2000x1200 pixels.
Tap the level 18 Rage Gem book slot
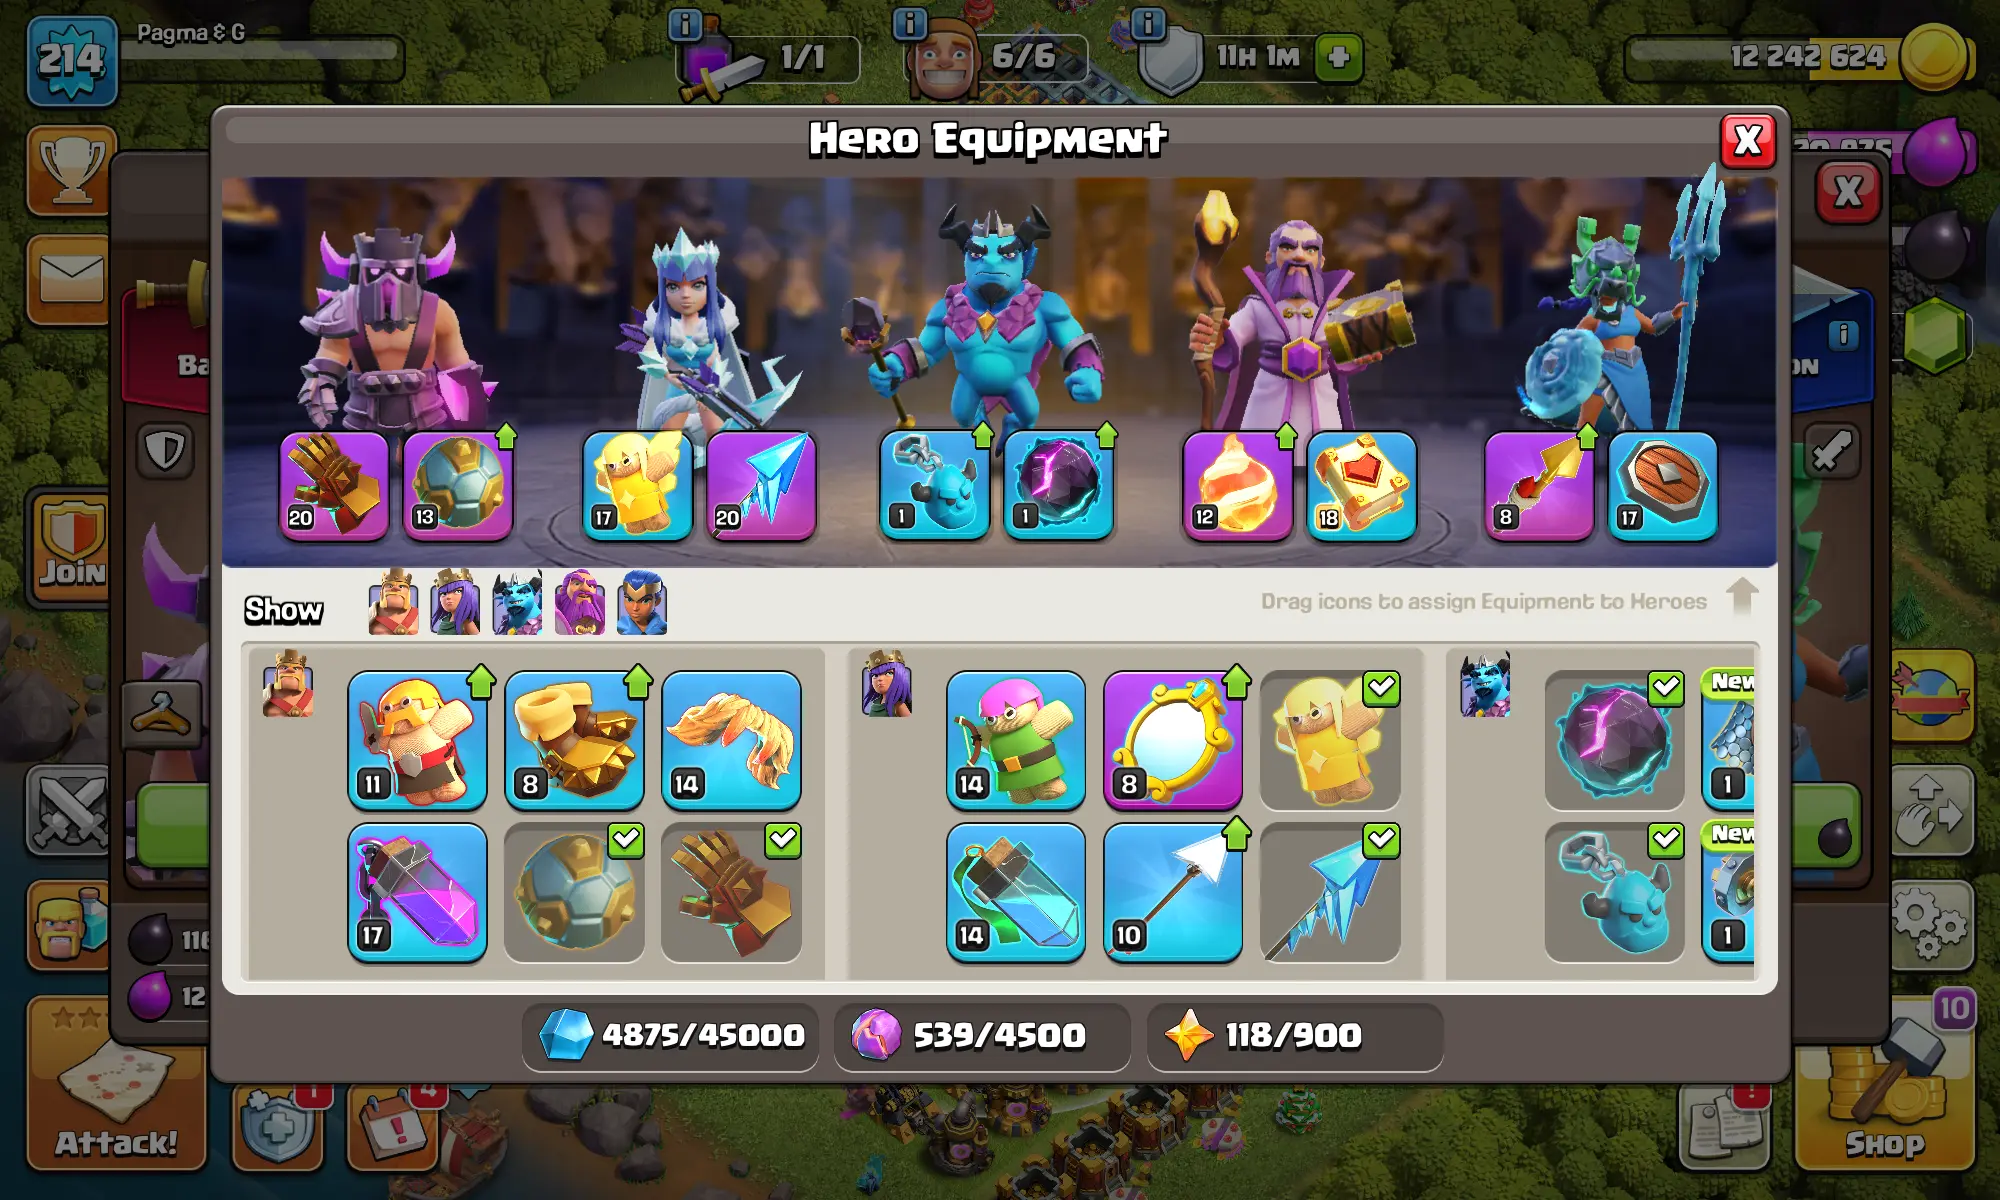point(1361,486)
